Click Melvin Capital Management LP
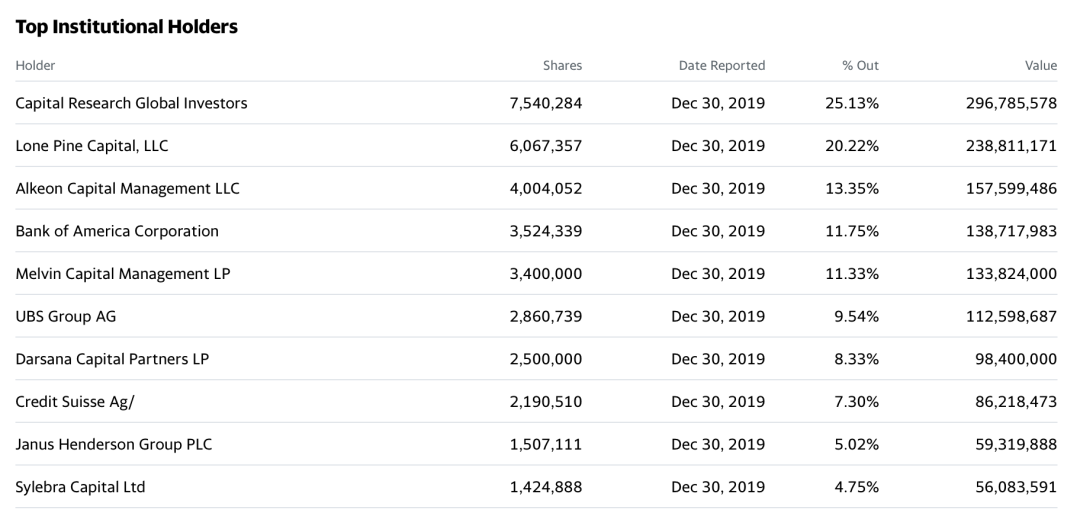The image size is (1080, 526). (x=122, y=274)
